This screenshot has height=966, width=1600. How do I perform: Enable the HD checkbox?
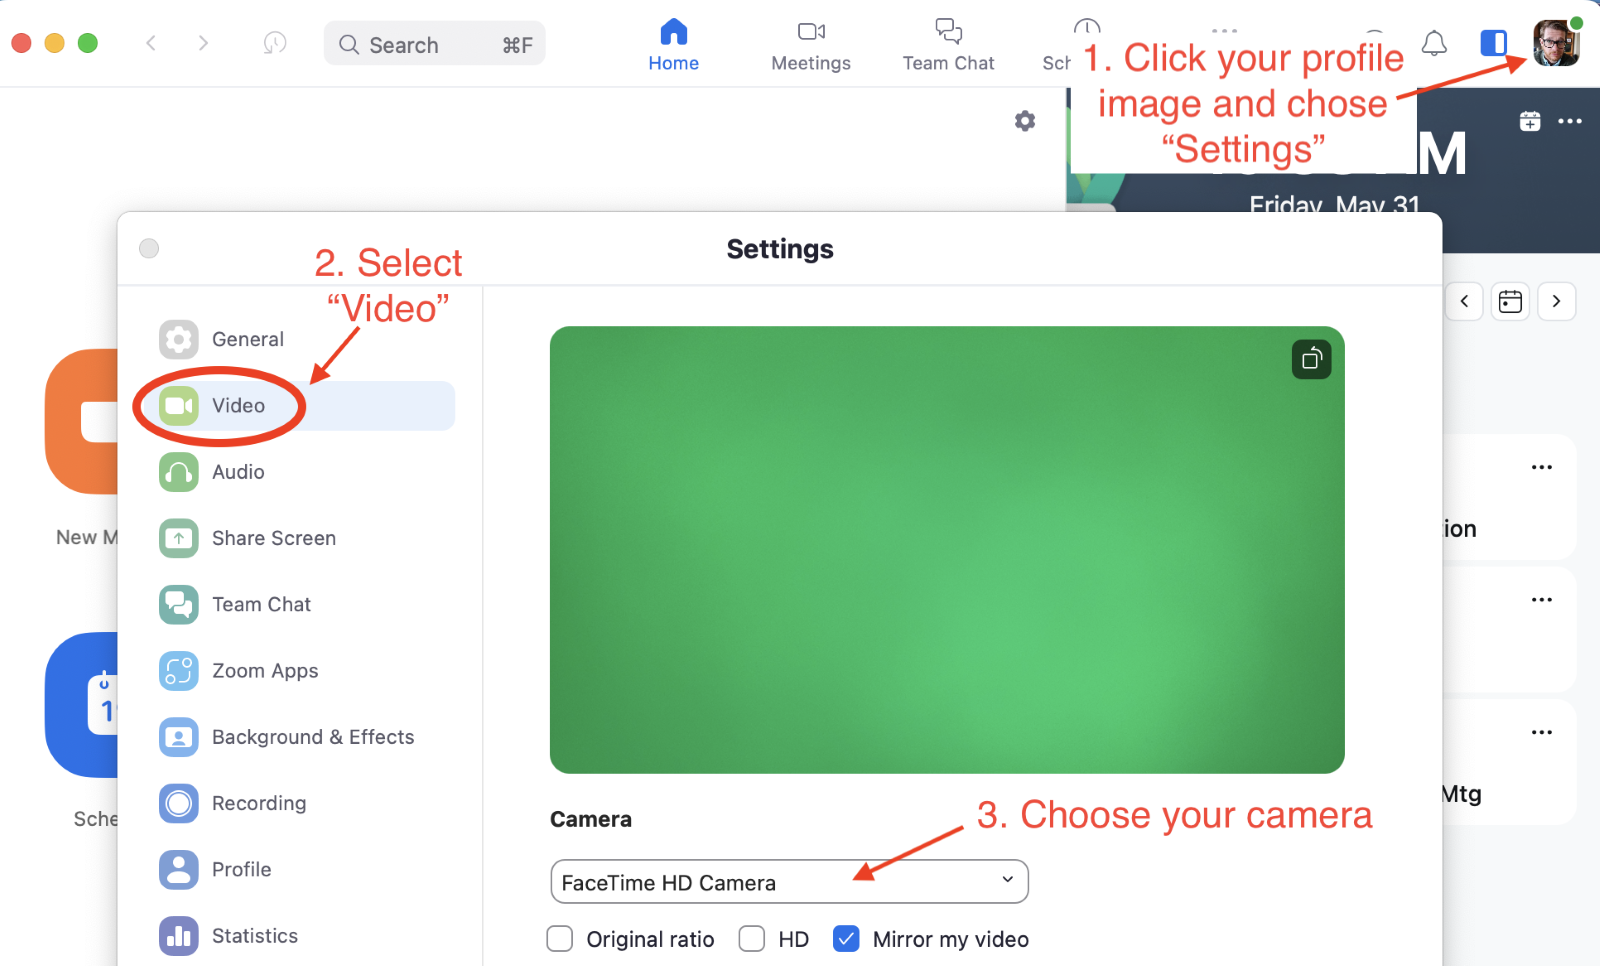pos(752,939)
